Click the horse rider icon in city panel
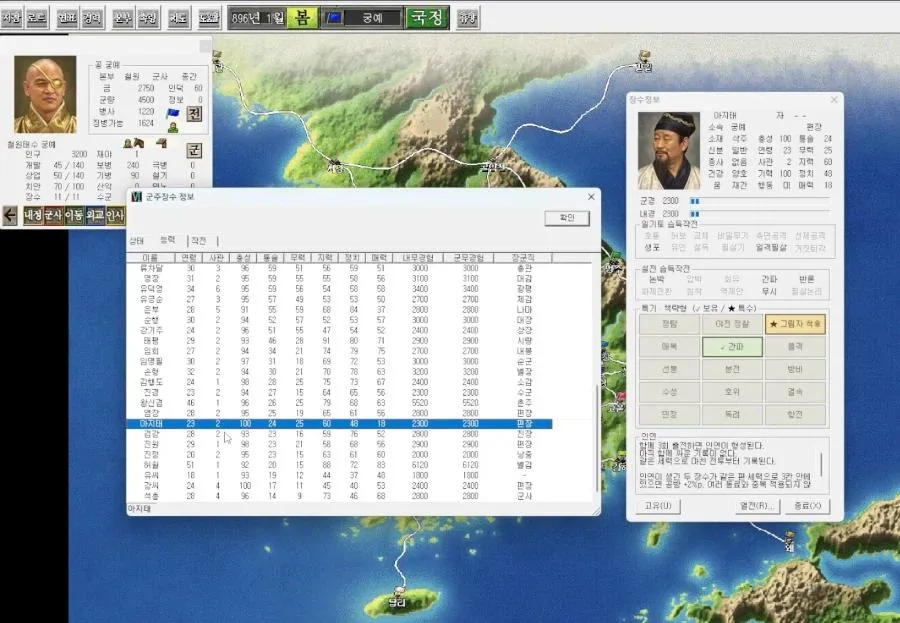 (x=134, y=142)
